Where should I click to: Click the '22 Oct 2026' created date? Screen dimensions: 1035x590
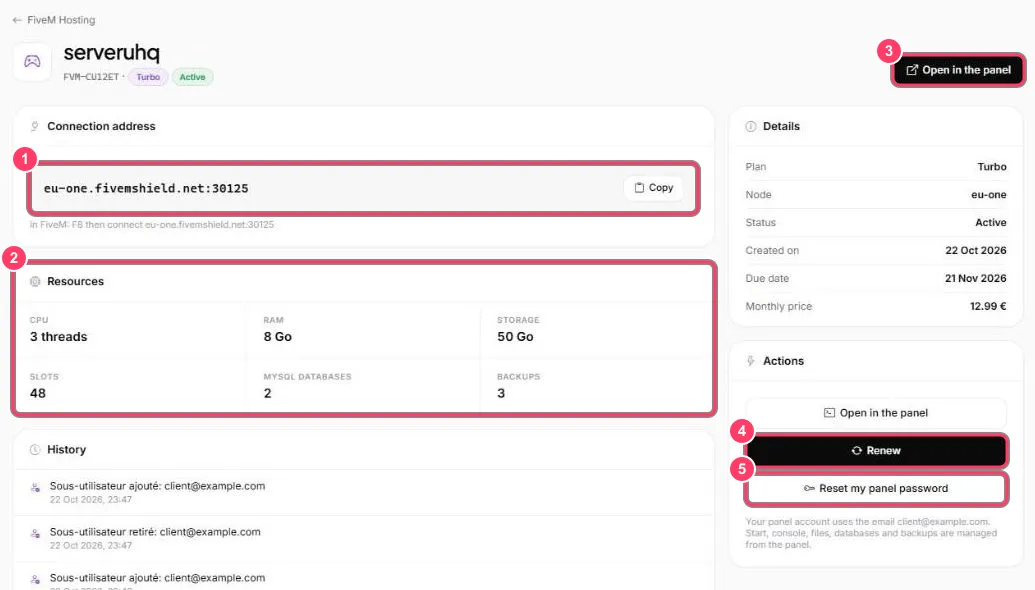[976, 251]
